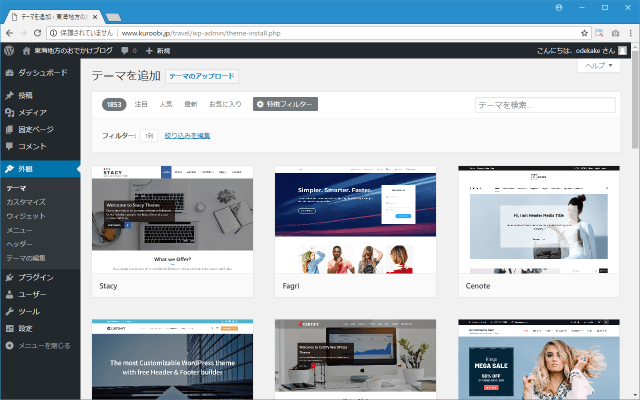Click the テーマを検索 search field

pyautogui.click(x=545, y=105)
